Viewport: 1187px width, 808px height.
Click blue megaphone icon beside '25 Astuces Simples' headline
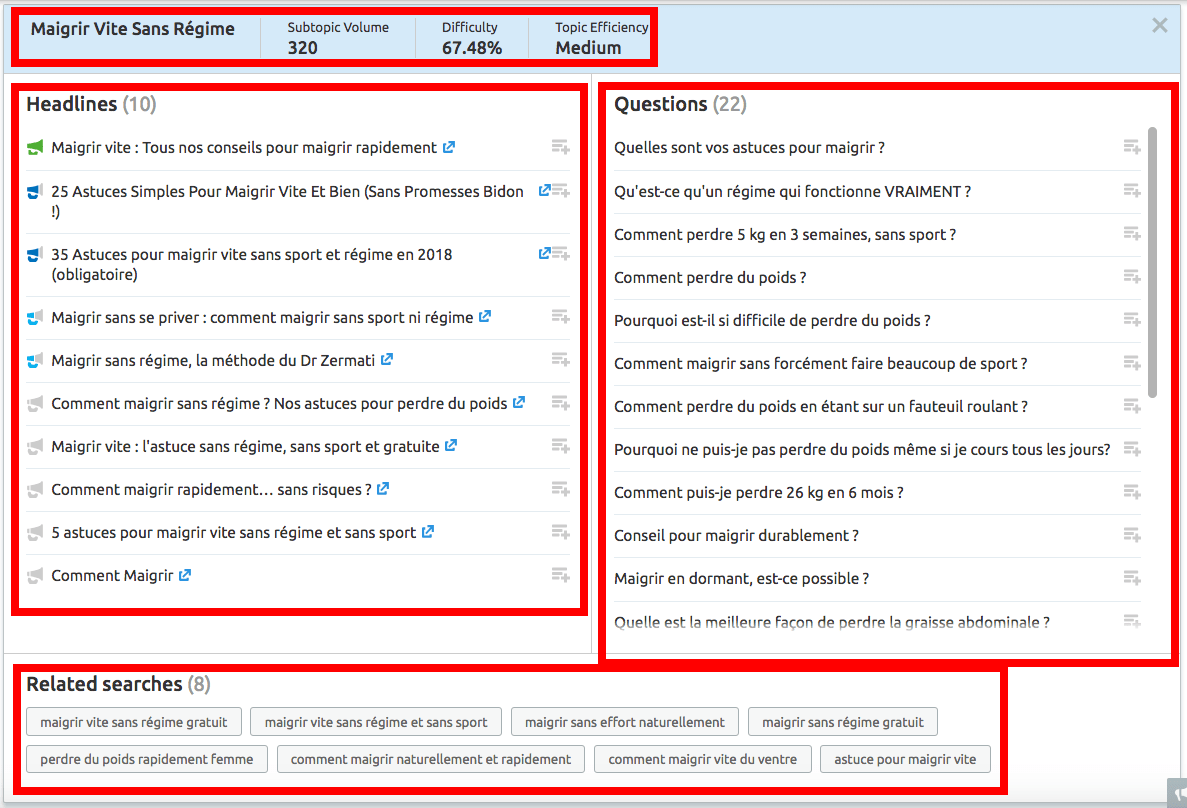point(36,191)
